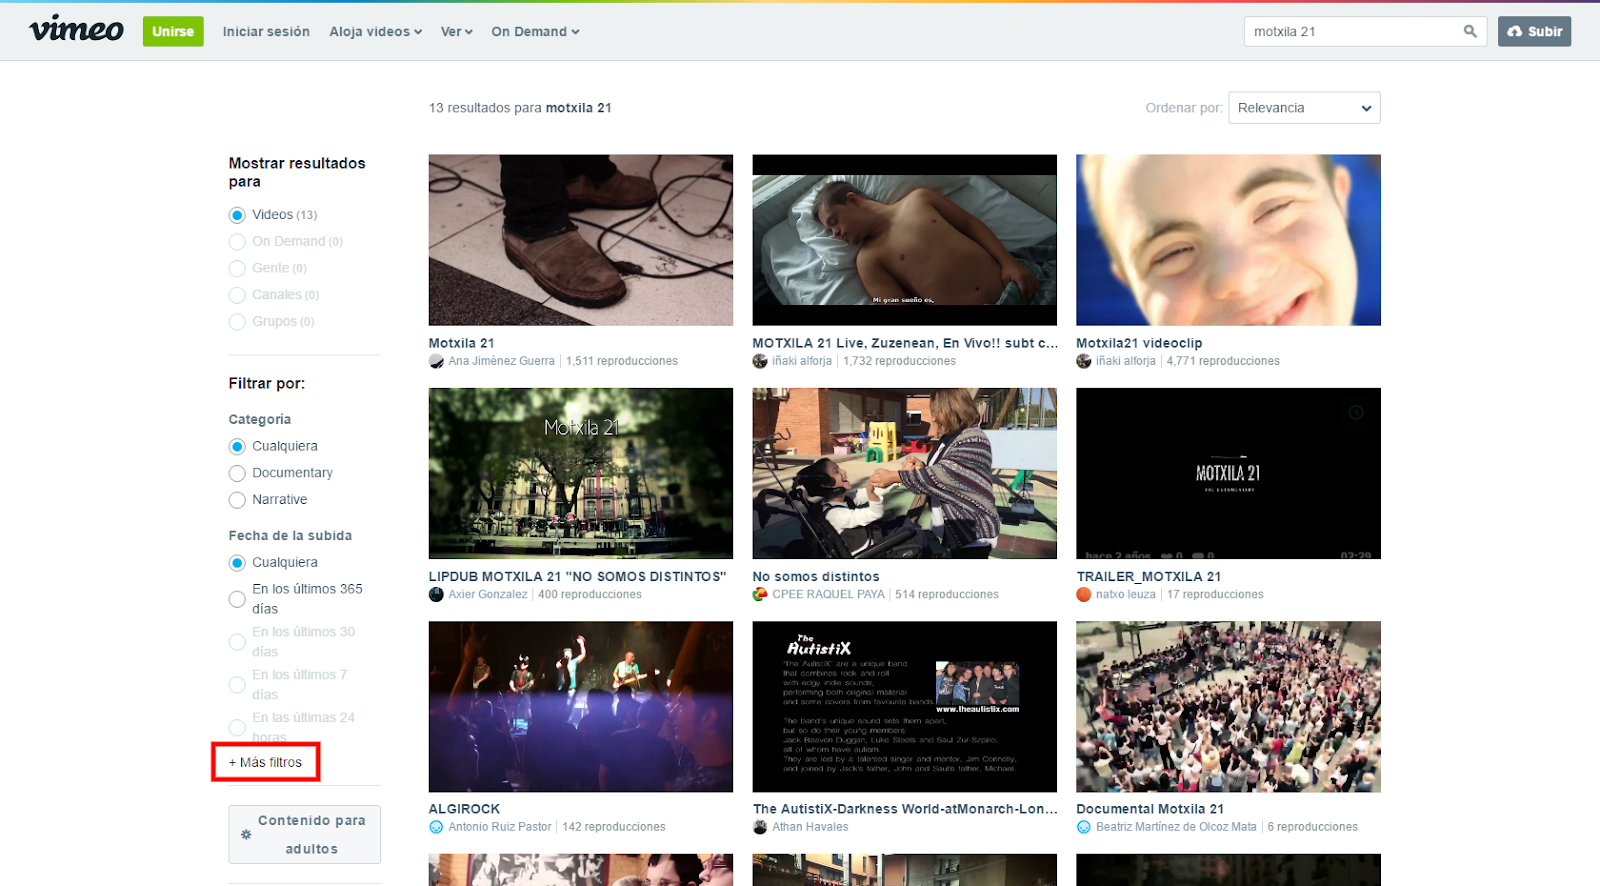Click the smiling face thumbnail
The width and height of the screenshot is (1600, 886).
point(1228,240)
